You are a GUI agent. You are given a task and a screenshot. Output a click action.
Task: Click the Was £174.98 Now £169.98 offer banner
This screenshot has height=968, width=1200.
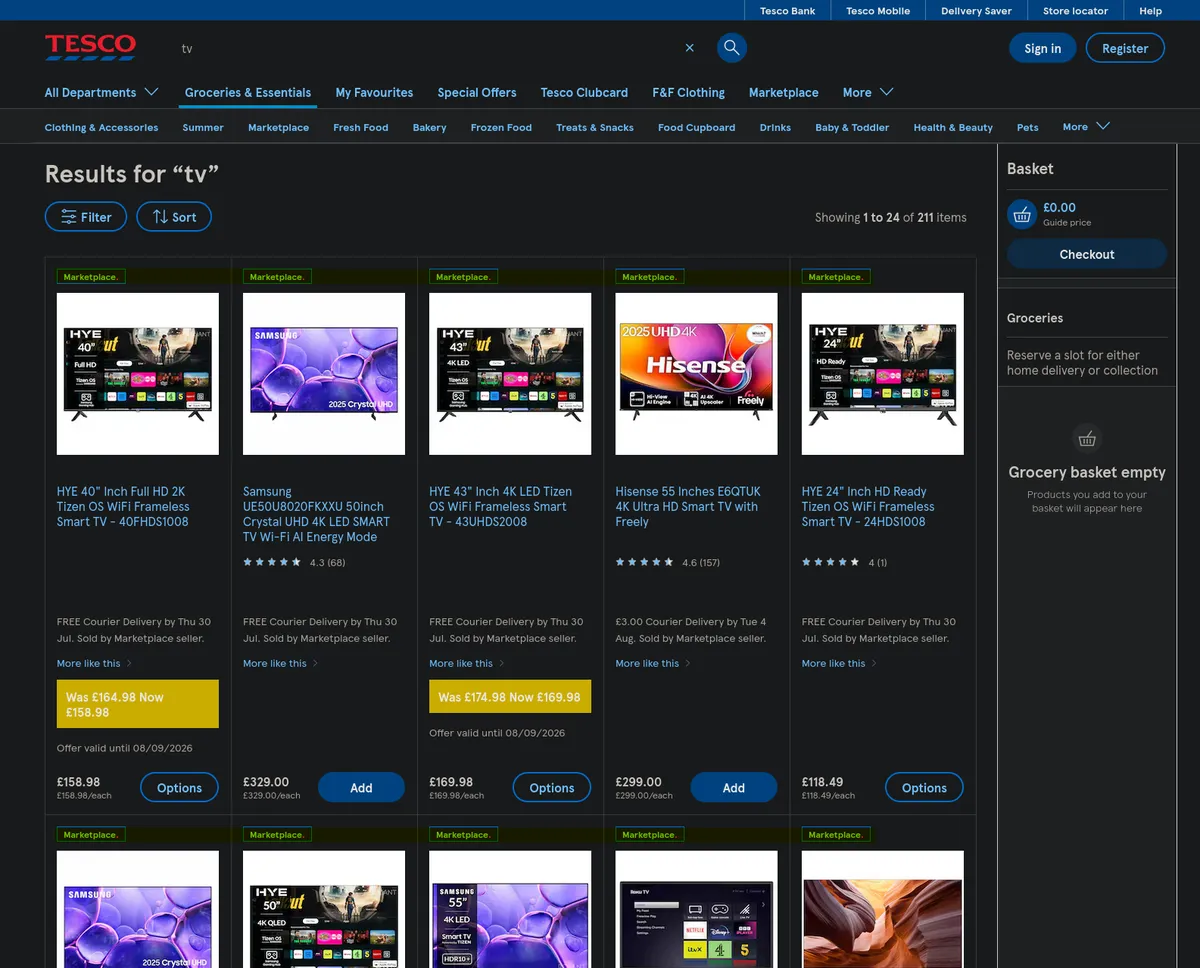pos(510,697)
